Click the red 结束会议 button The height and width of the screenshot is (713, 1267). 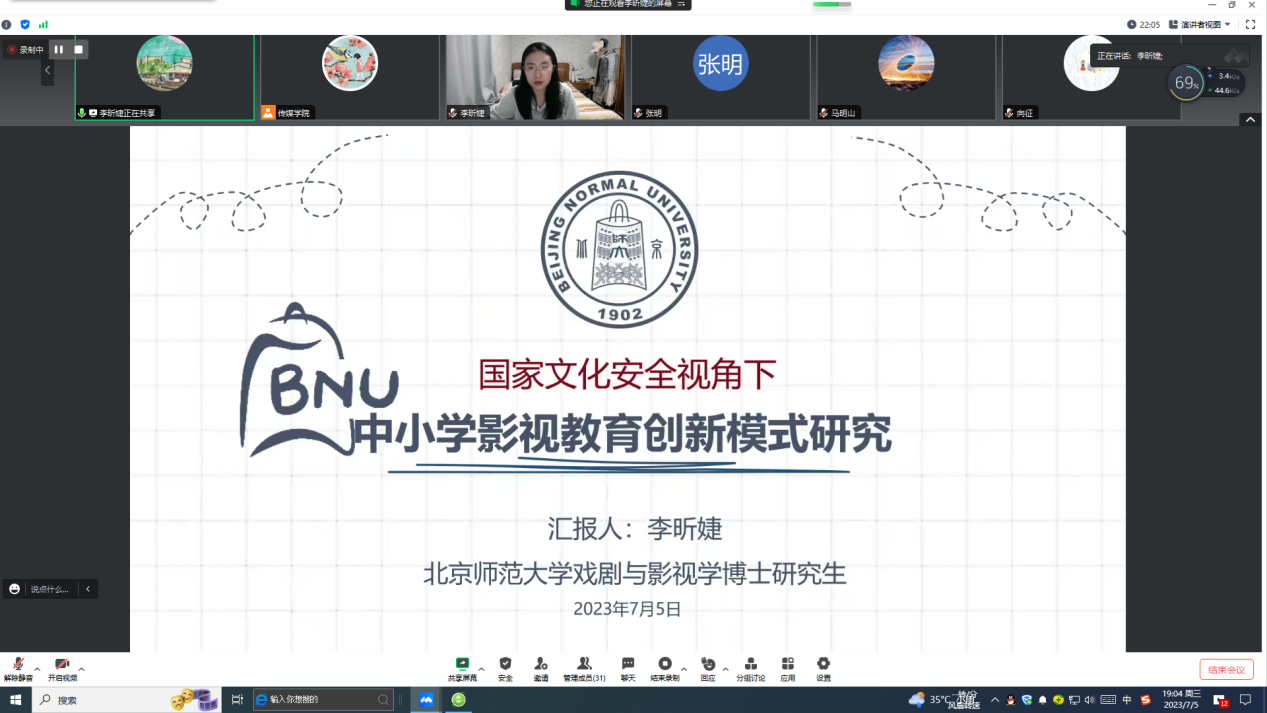(x=1226, y=669)
